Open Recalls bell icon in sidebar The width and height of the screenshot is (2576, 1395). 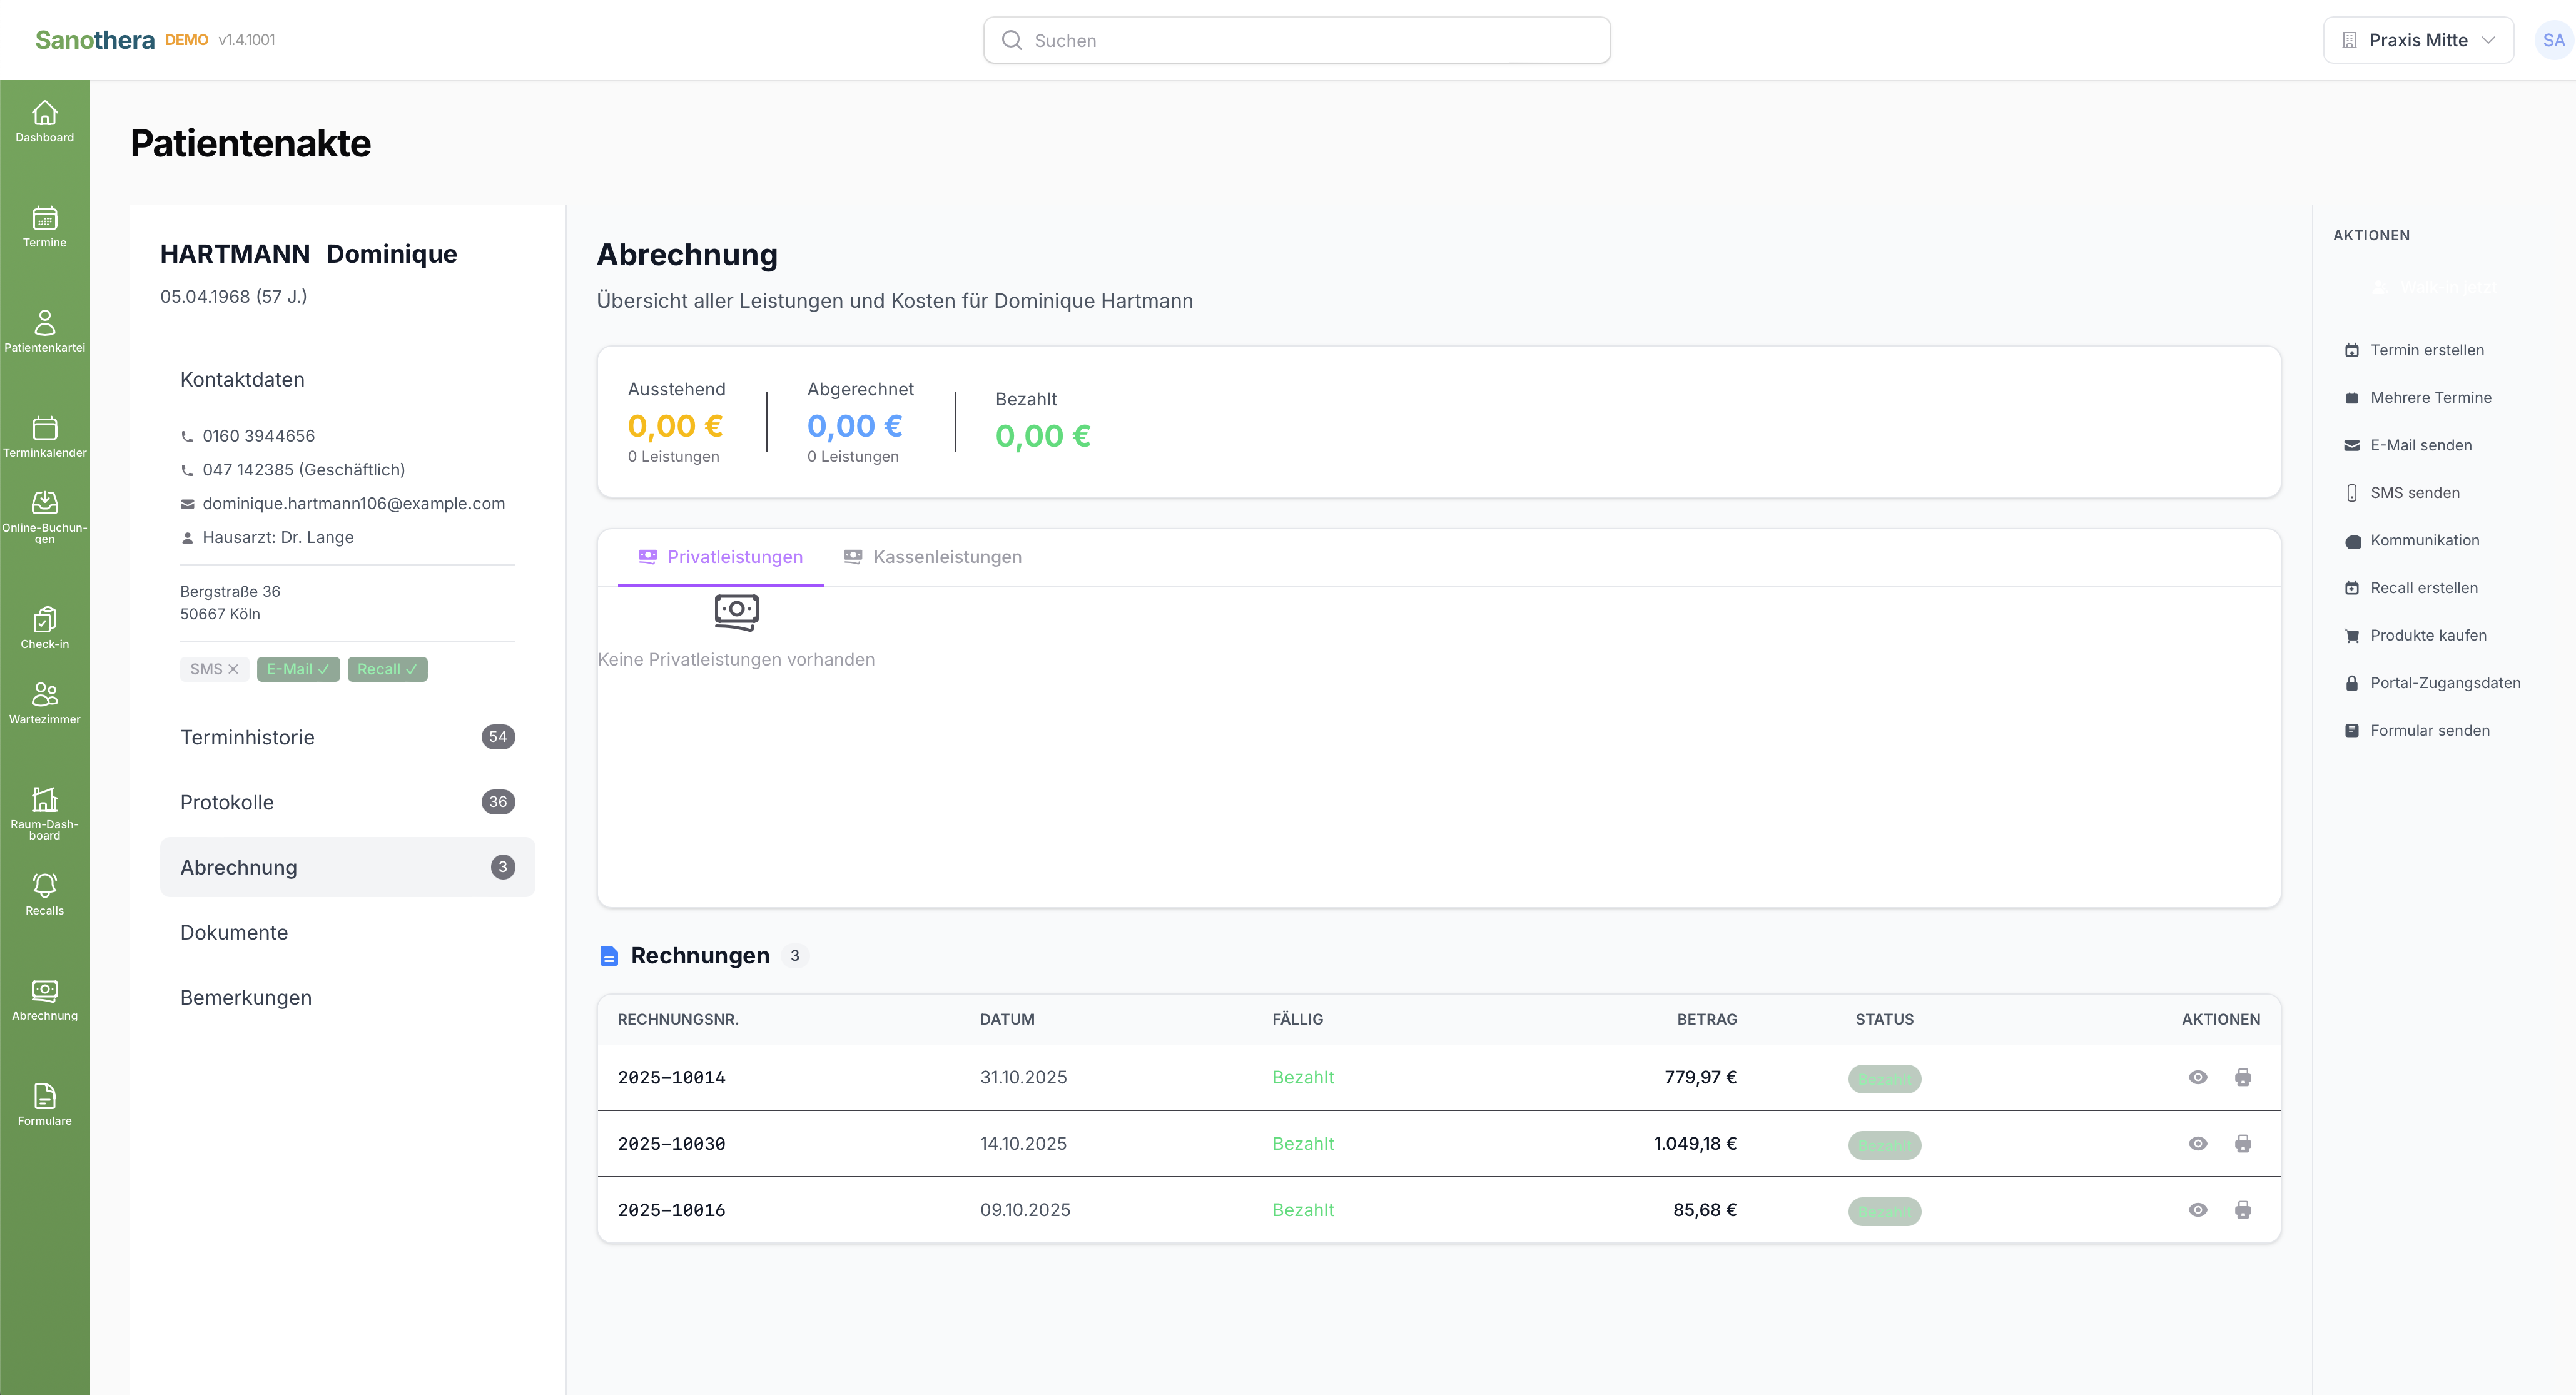(45, 894)
